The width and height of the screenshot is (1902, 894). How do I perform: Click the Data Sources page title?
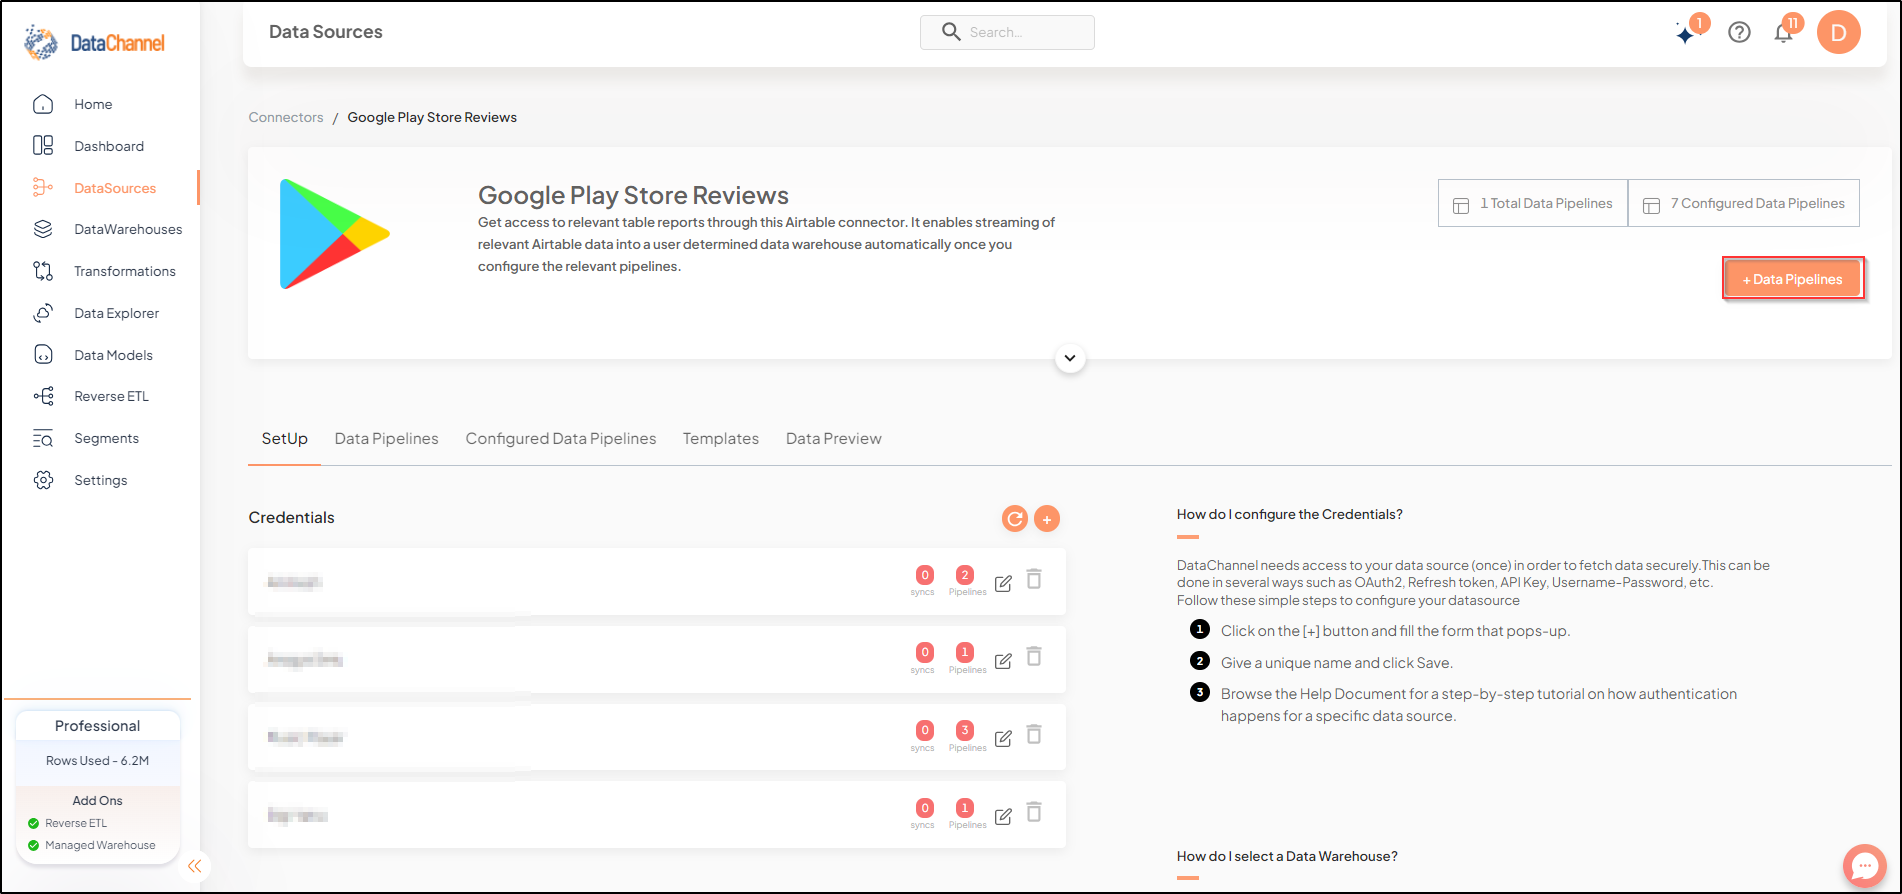(x=325, y=32)
